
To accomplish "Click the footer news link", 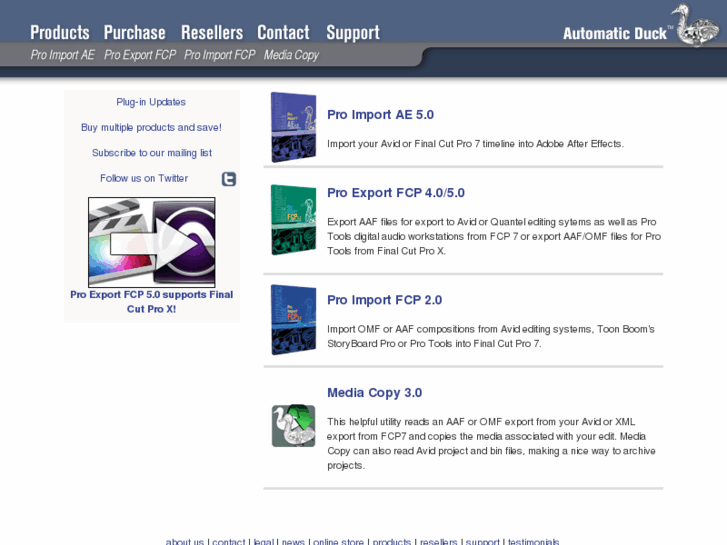I will coord(293,541).
